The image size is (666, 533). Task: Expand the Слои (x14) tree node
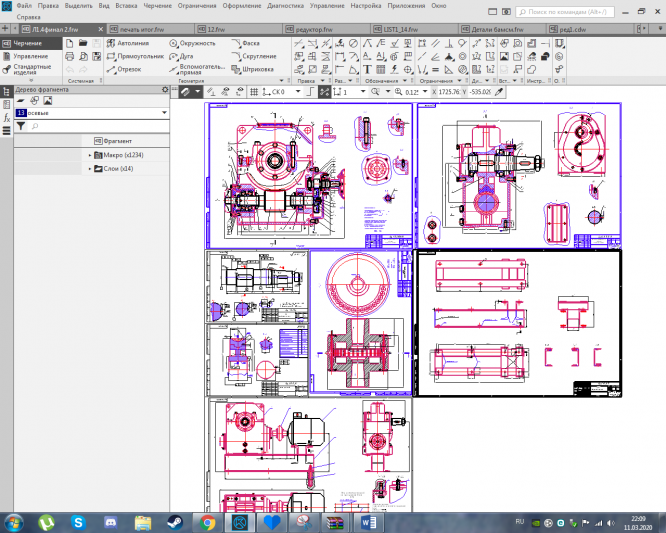click(90, 169)
